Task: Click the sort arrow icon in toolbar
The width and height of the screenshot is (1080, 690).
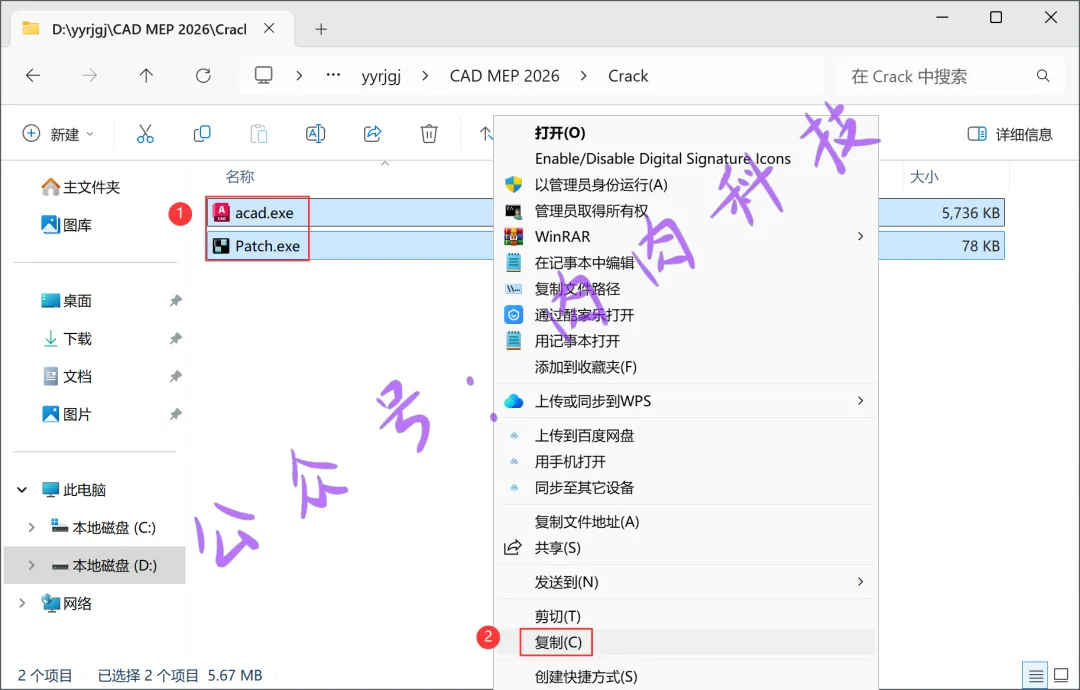Action: [486, 134]
